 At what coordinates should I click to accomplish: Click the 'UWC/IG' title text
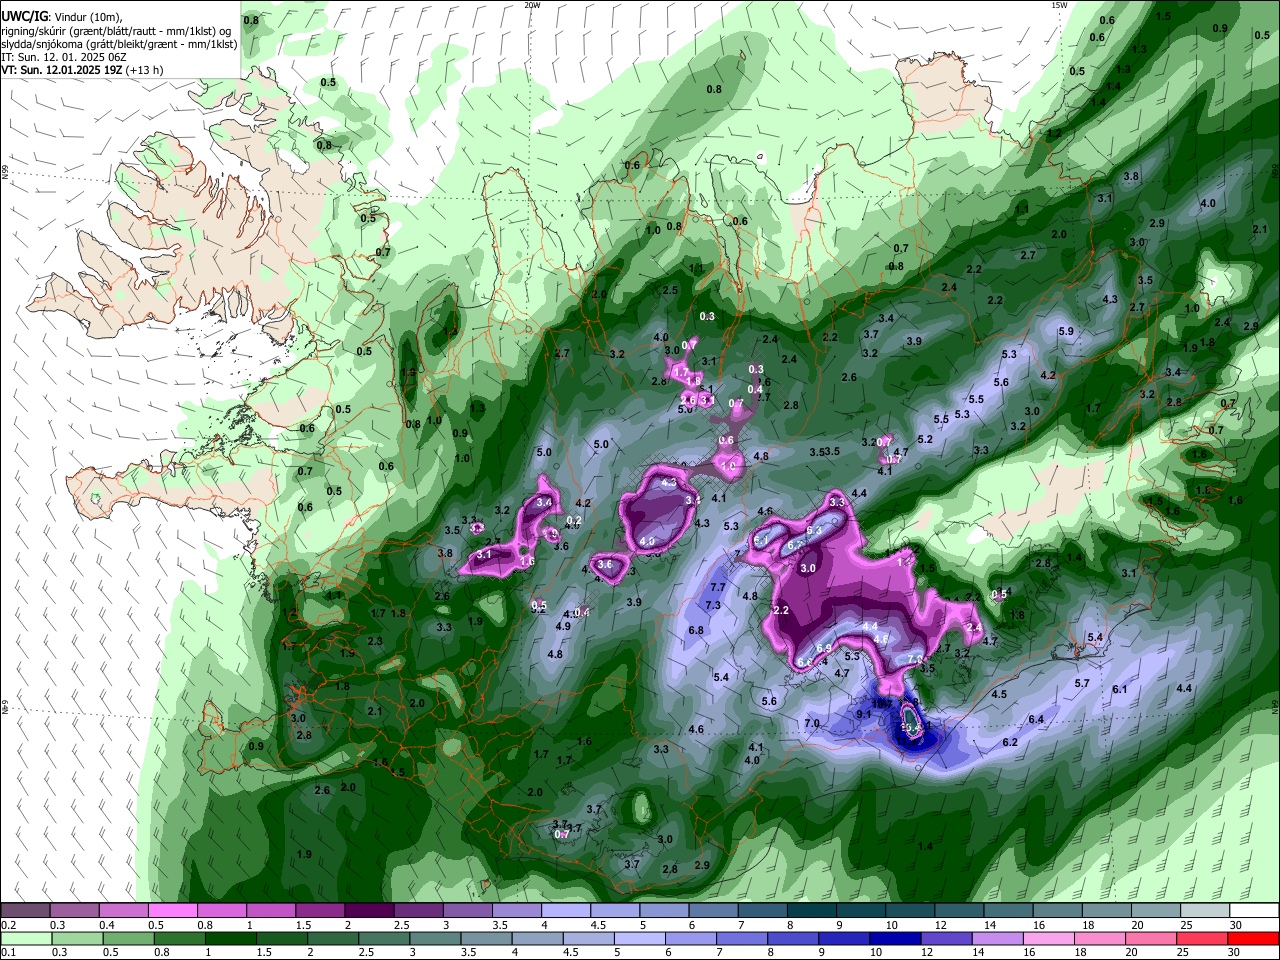[24, 18]
